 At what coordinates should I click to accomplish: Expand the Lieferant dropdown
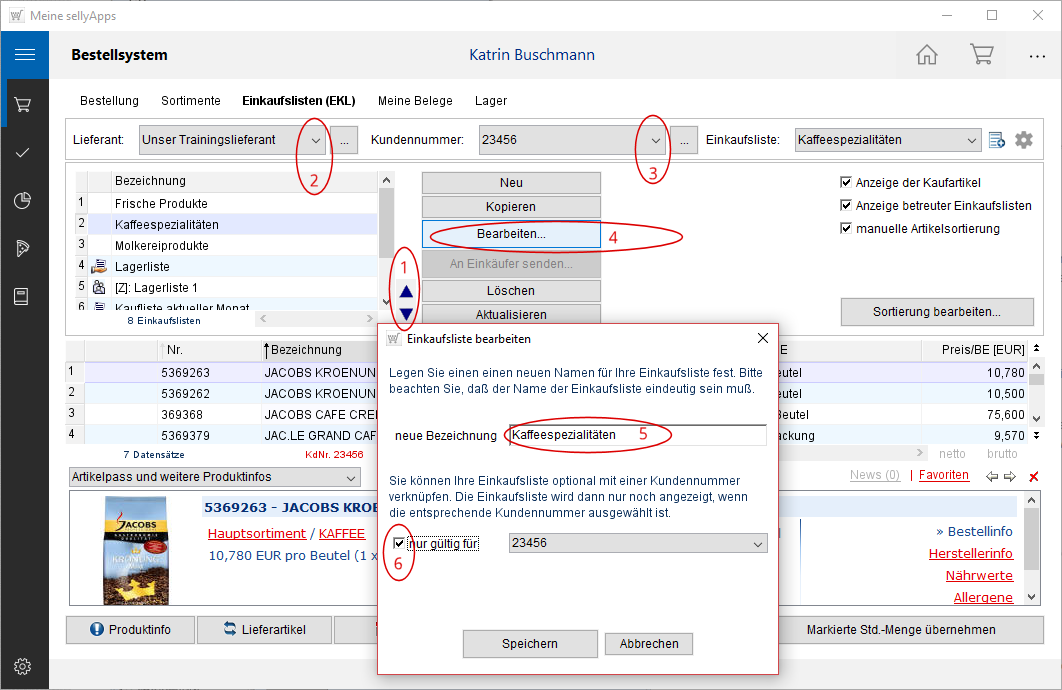point(316,141)
